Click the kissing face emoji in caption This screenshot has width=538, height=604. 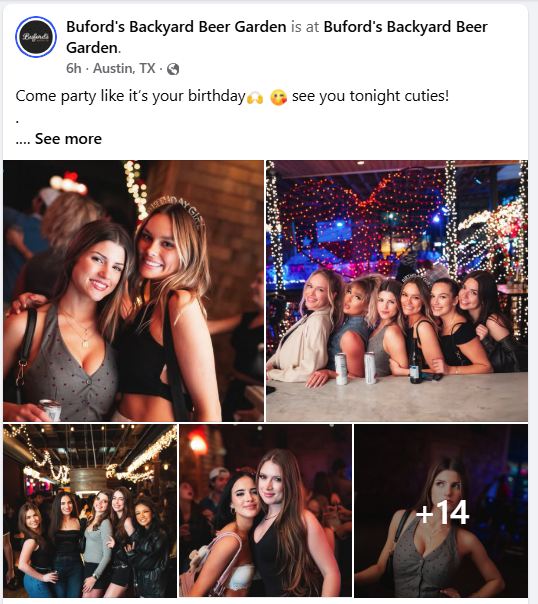(x=278, y=97)
